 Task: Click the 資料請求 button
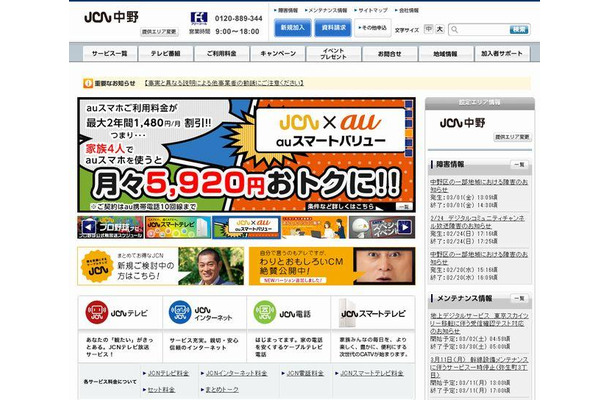[x=333, y=28]
